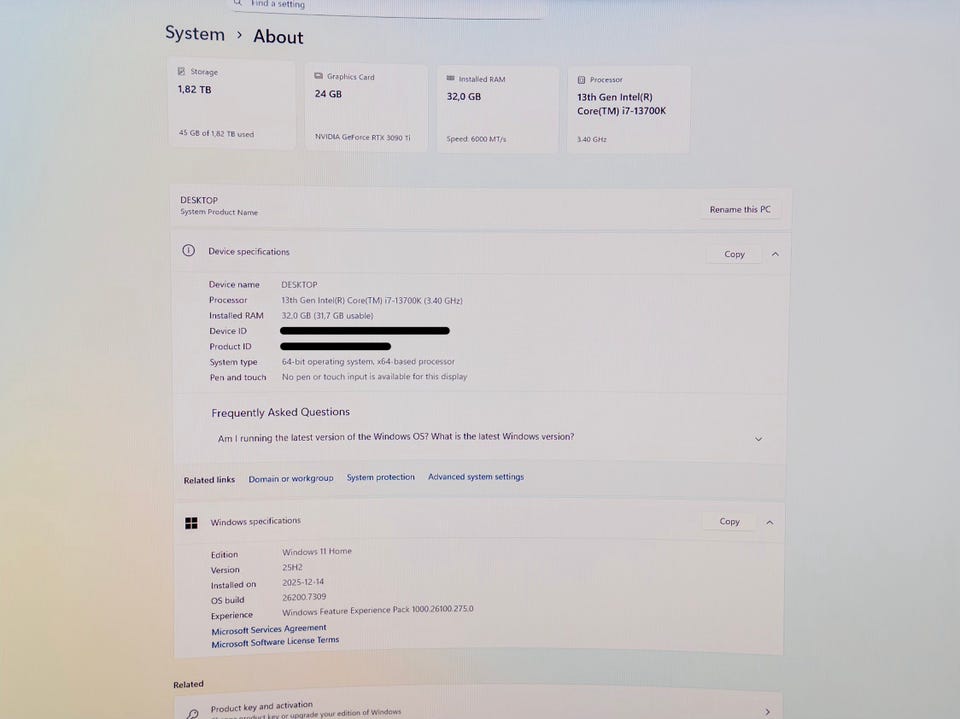Select NVIDIA GeForce RTX 3090 Ti text
The height and width of the screenshot is (719, 960).
[362, 137]
